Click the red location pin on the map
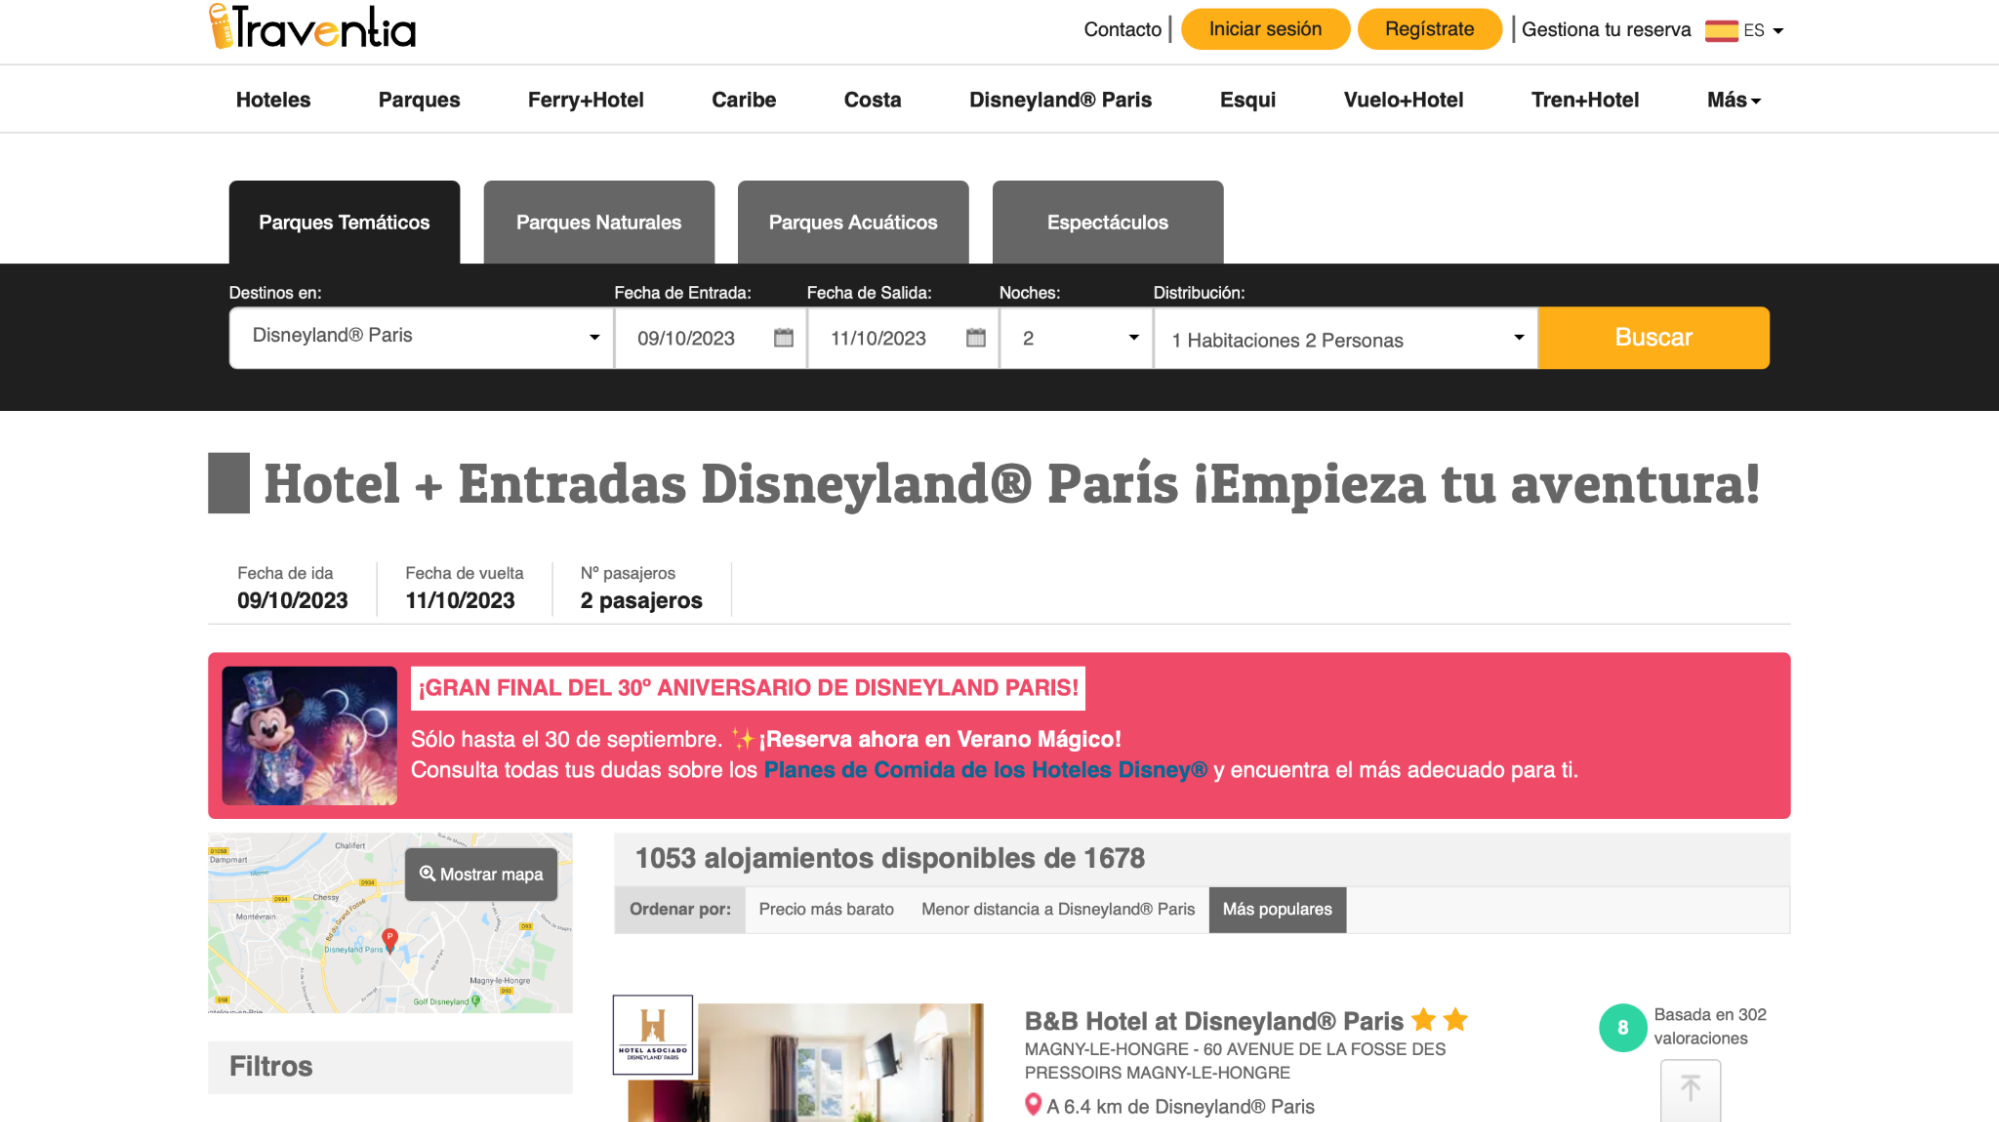 tap(390, 940)
